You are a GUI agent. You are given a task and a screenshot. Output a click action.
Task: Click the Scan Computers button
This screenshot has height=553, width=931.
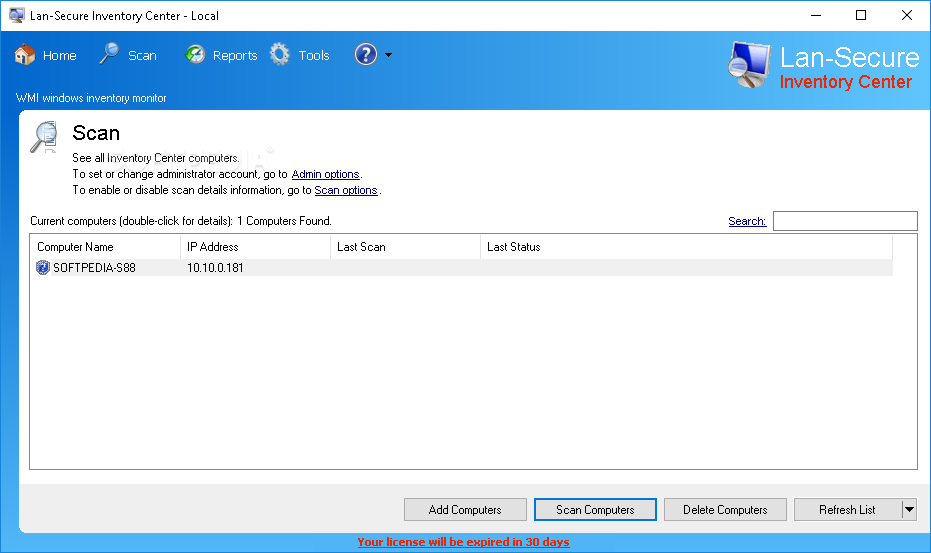click(x=595, y=510)
